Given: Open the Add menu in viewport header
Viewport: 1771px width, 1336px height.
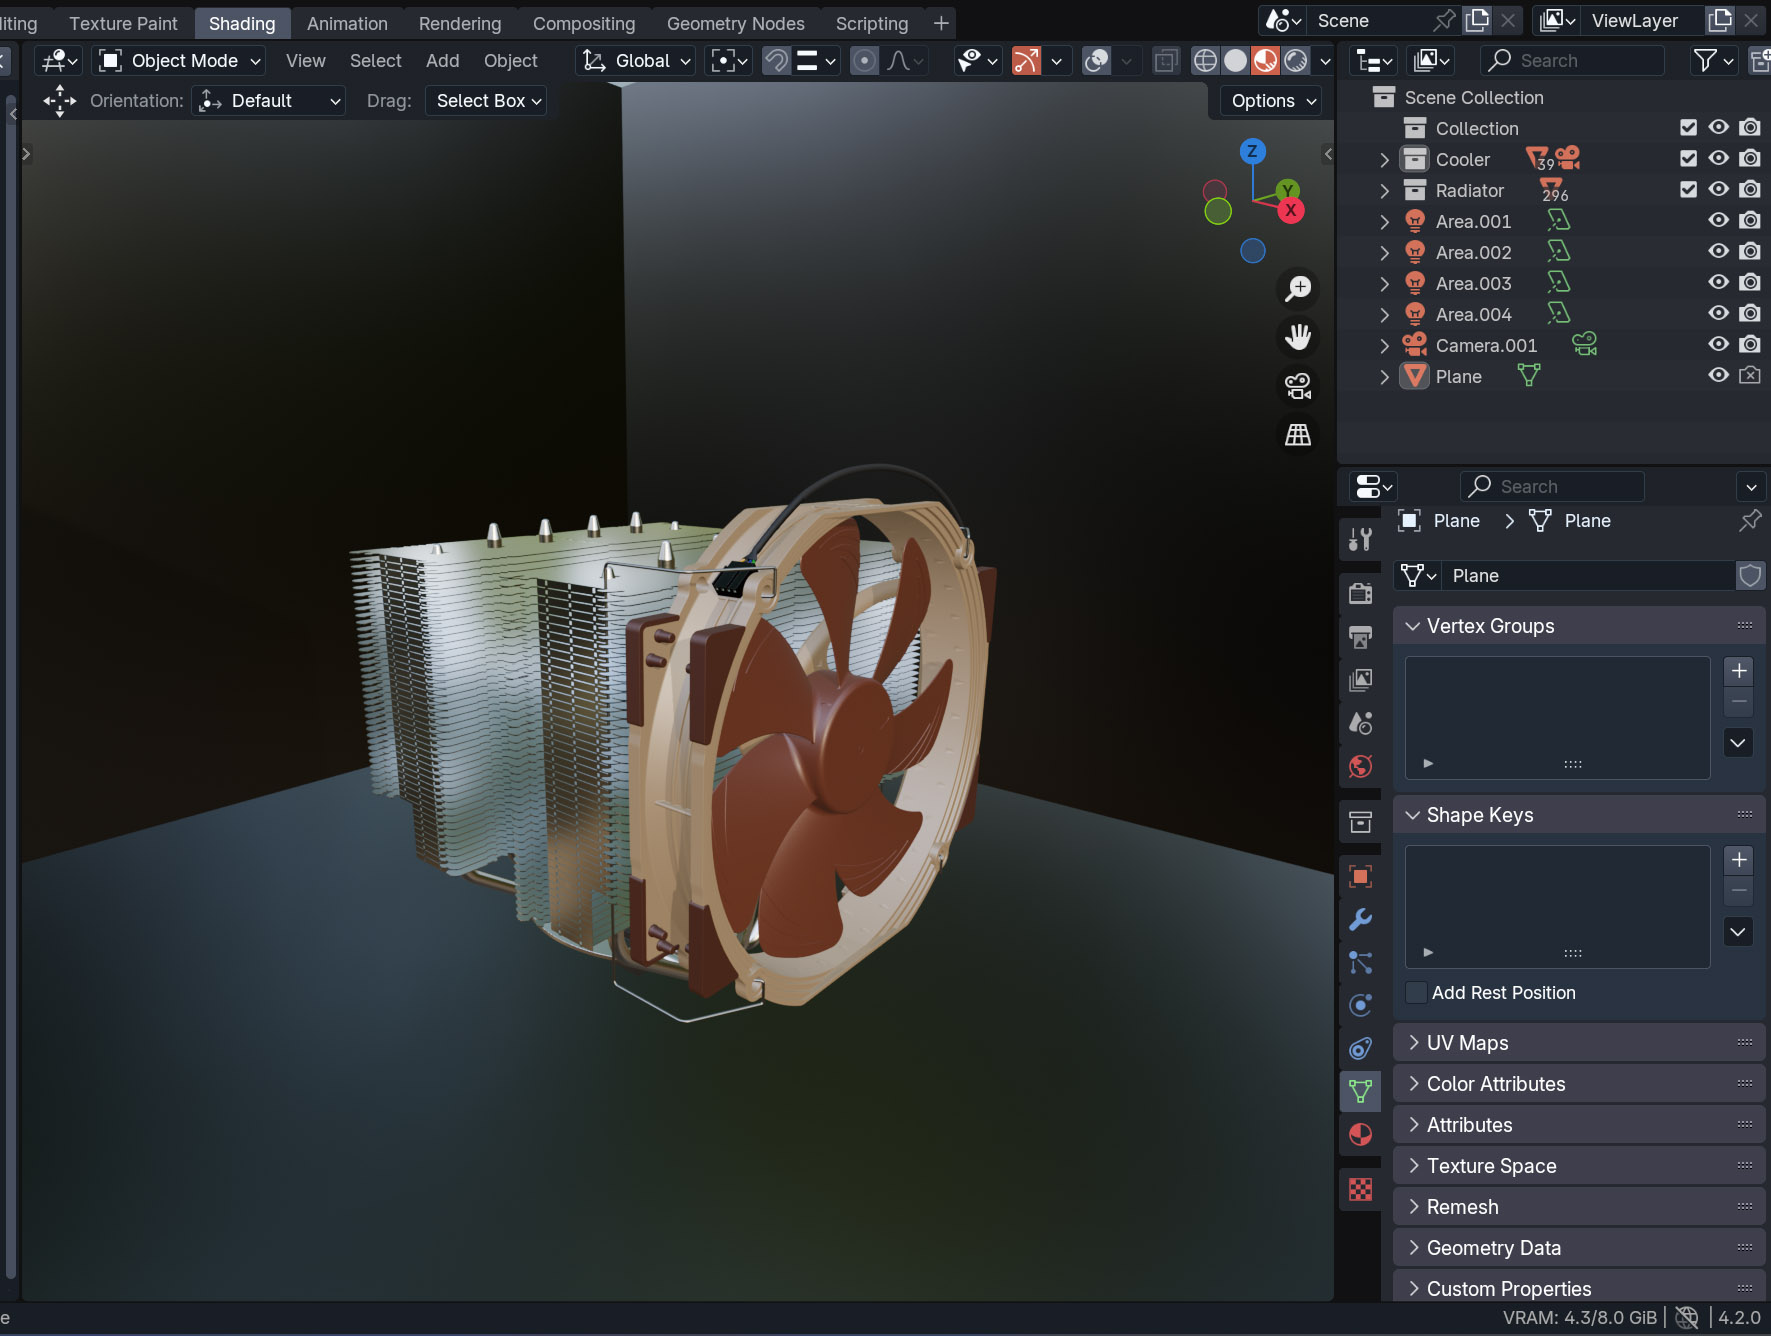Looking at the screenshot, I should (442, 61).
